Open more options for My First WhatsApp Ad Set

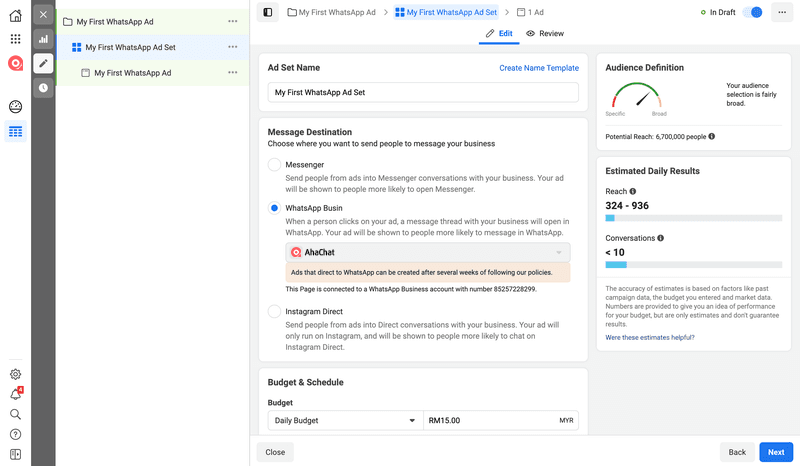coord(233,47)
